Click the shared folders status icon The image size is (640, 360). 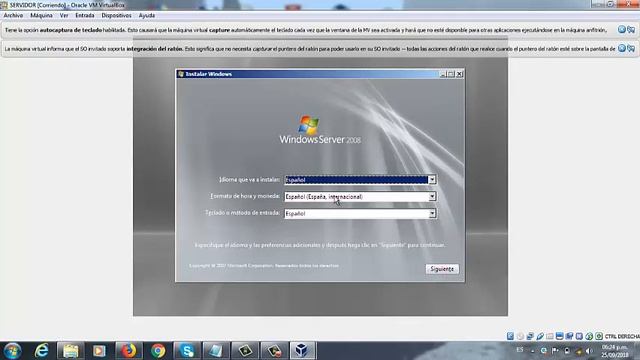pyautogui.click(x=550, y=336)
